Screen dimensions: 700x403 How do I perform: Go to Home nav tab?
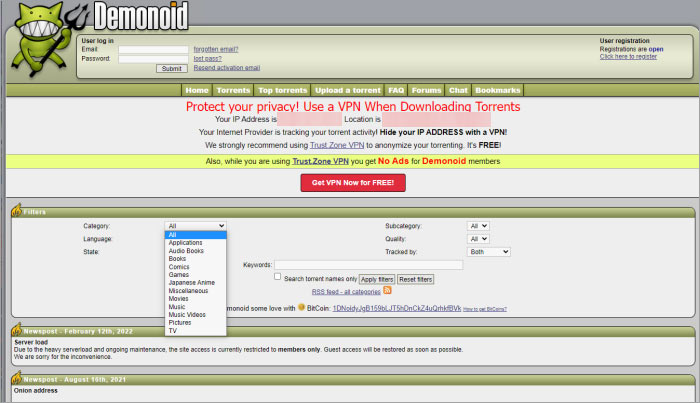(x=197, y=90)
